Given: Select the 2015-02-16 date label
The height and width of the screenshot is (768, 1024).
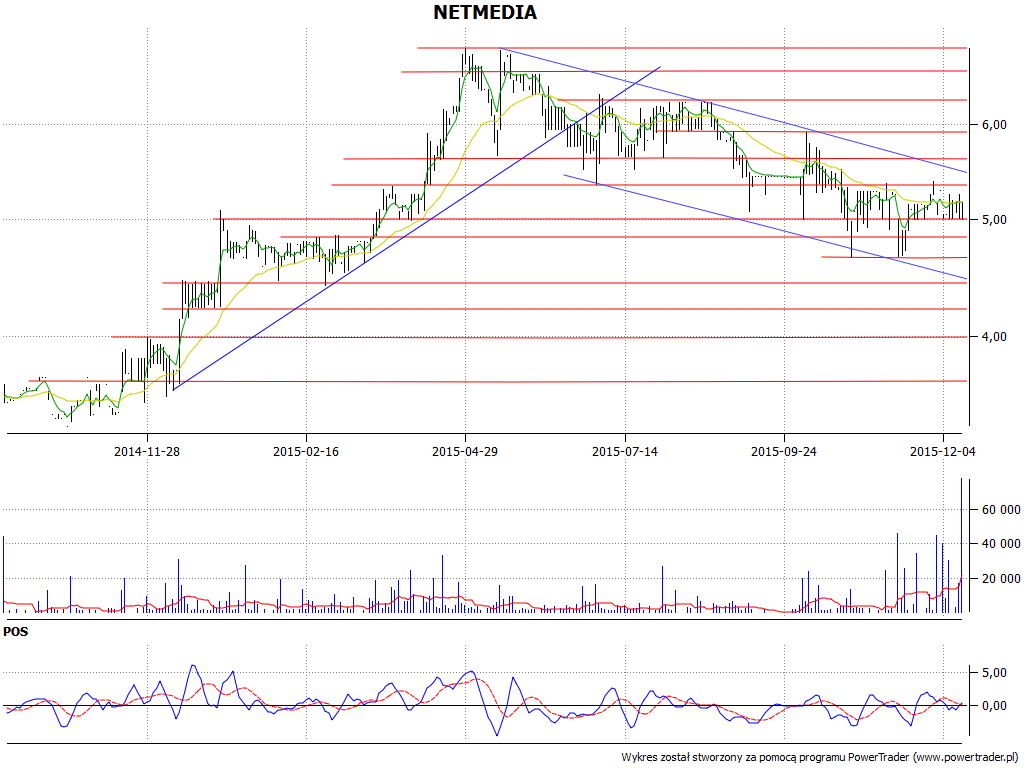Looking at the screenshot, I should [306, 451].
